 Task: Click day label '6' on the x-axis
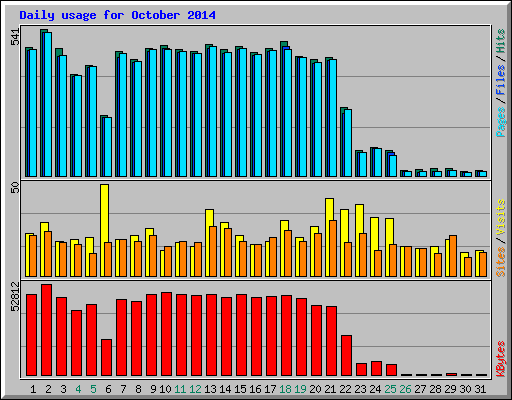108,389
